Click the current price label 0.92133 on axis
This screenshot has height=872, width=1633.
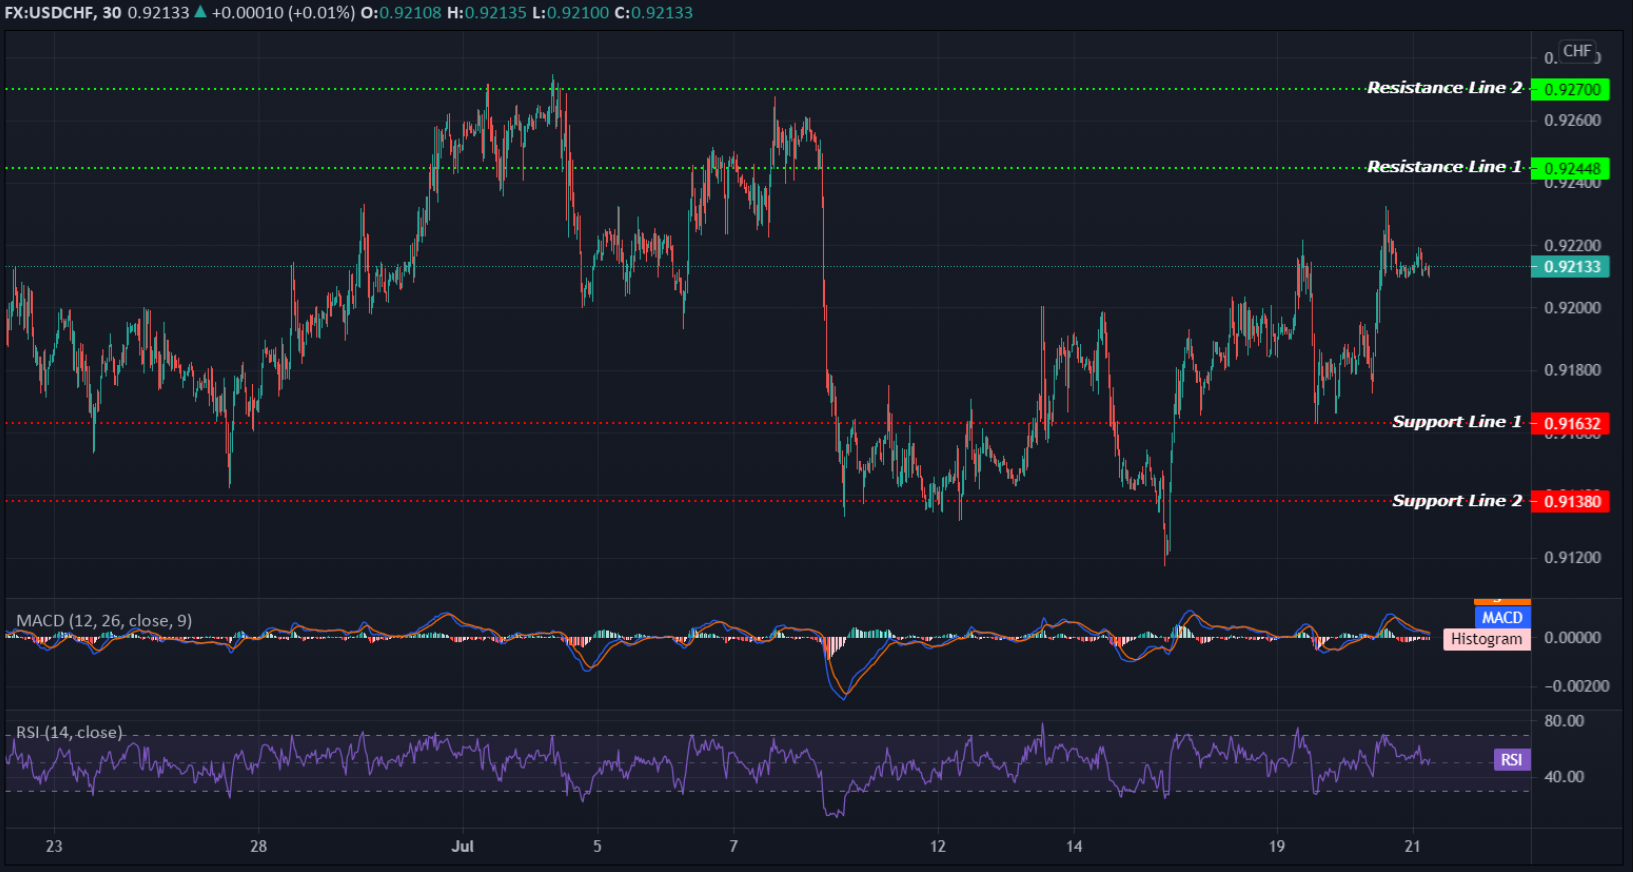1570,267
